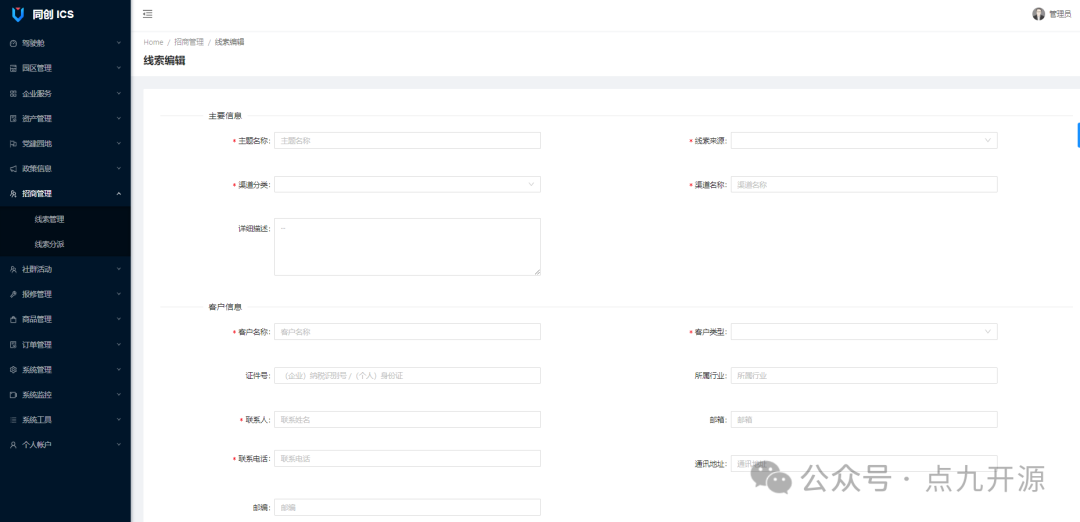1080x522 pixels.
Task: Click the 企业服务 grid icon
Action: point(13,94)
